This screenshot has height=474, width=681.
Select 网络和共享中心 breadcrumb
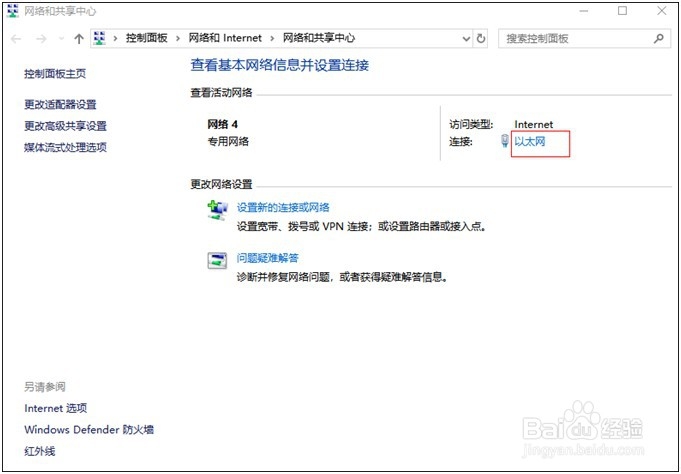319,38
